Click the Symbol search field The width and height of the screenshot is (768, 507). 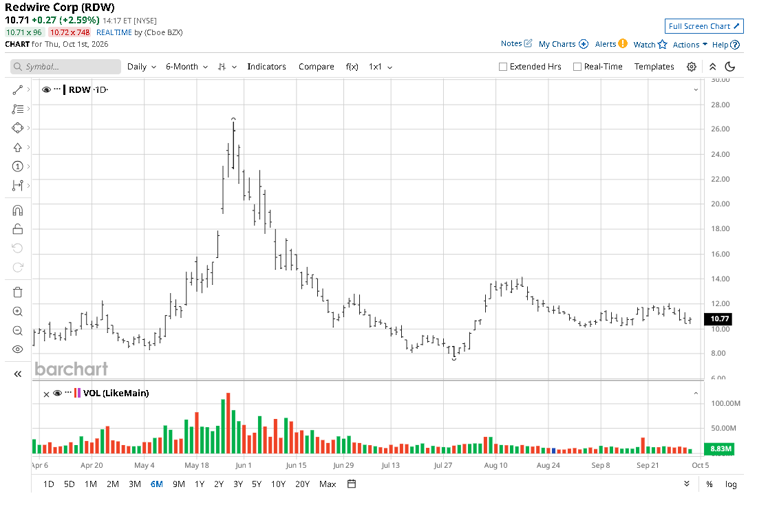click(x=66, y=67)
